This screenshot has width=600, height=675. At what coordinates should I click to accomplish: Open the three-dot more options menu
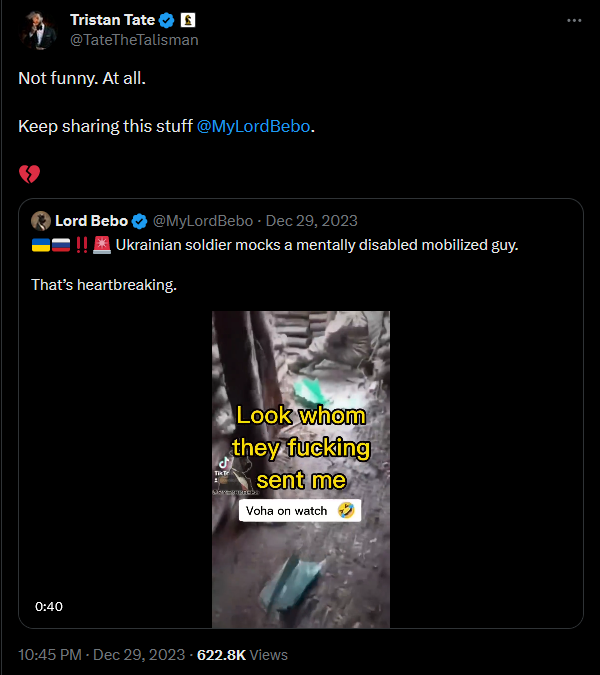(574, 21)
